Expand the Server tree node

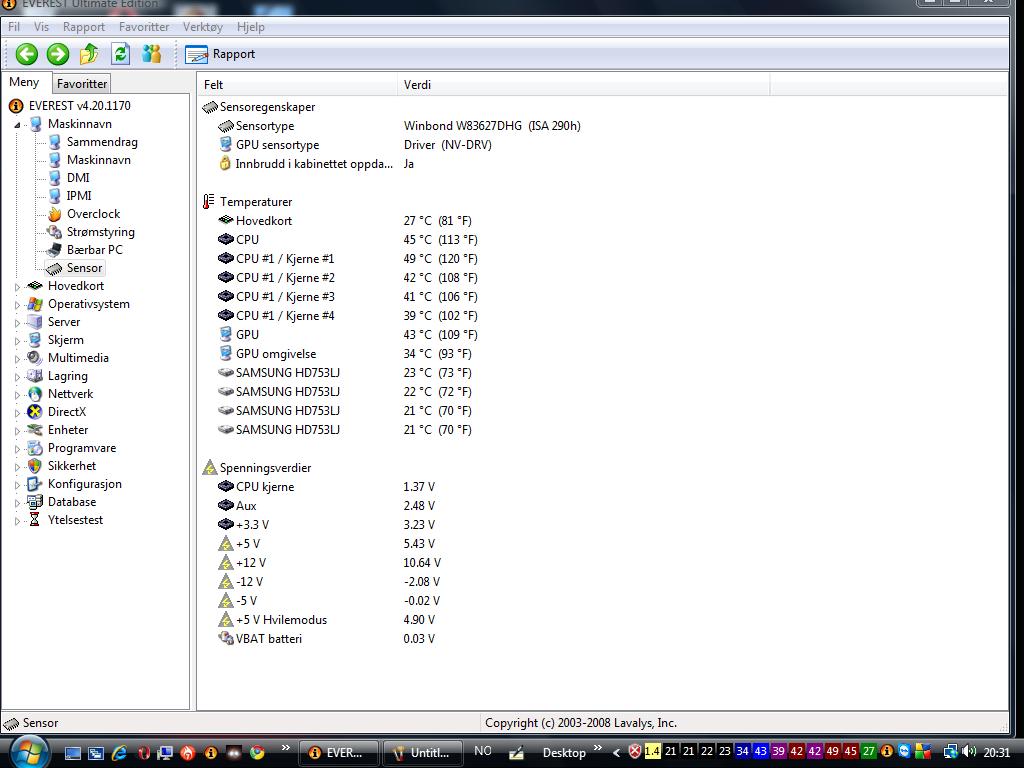click(18, 323)
